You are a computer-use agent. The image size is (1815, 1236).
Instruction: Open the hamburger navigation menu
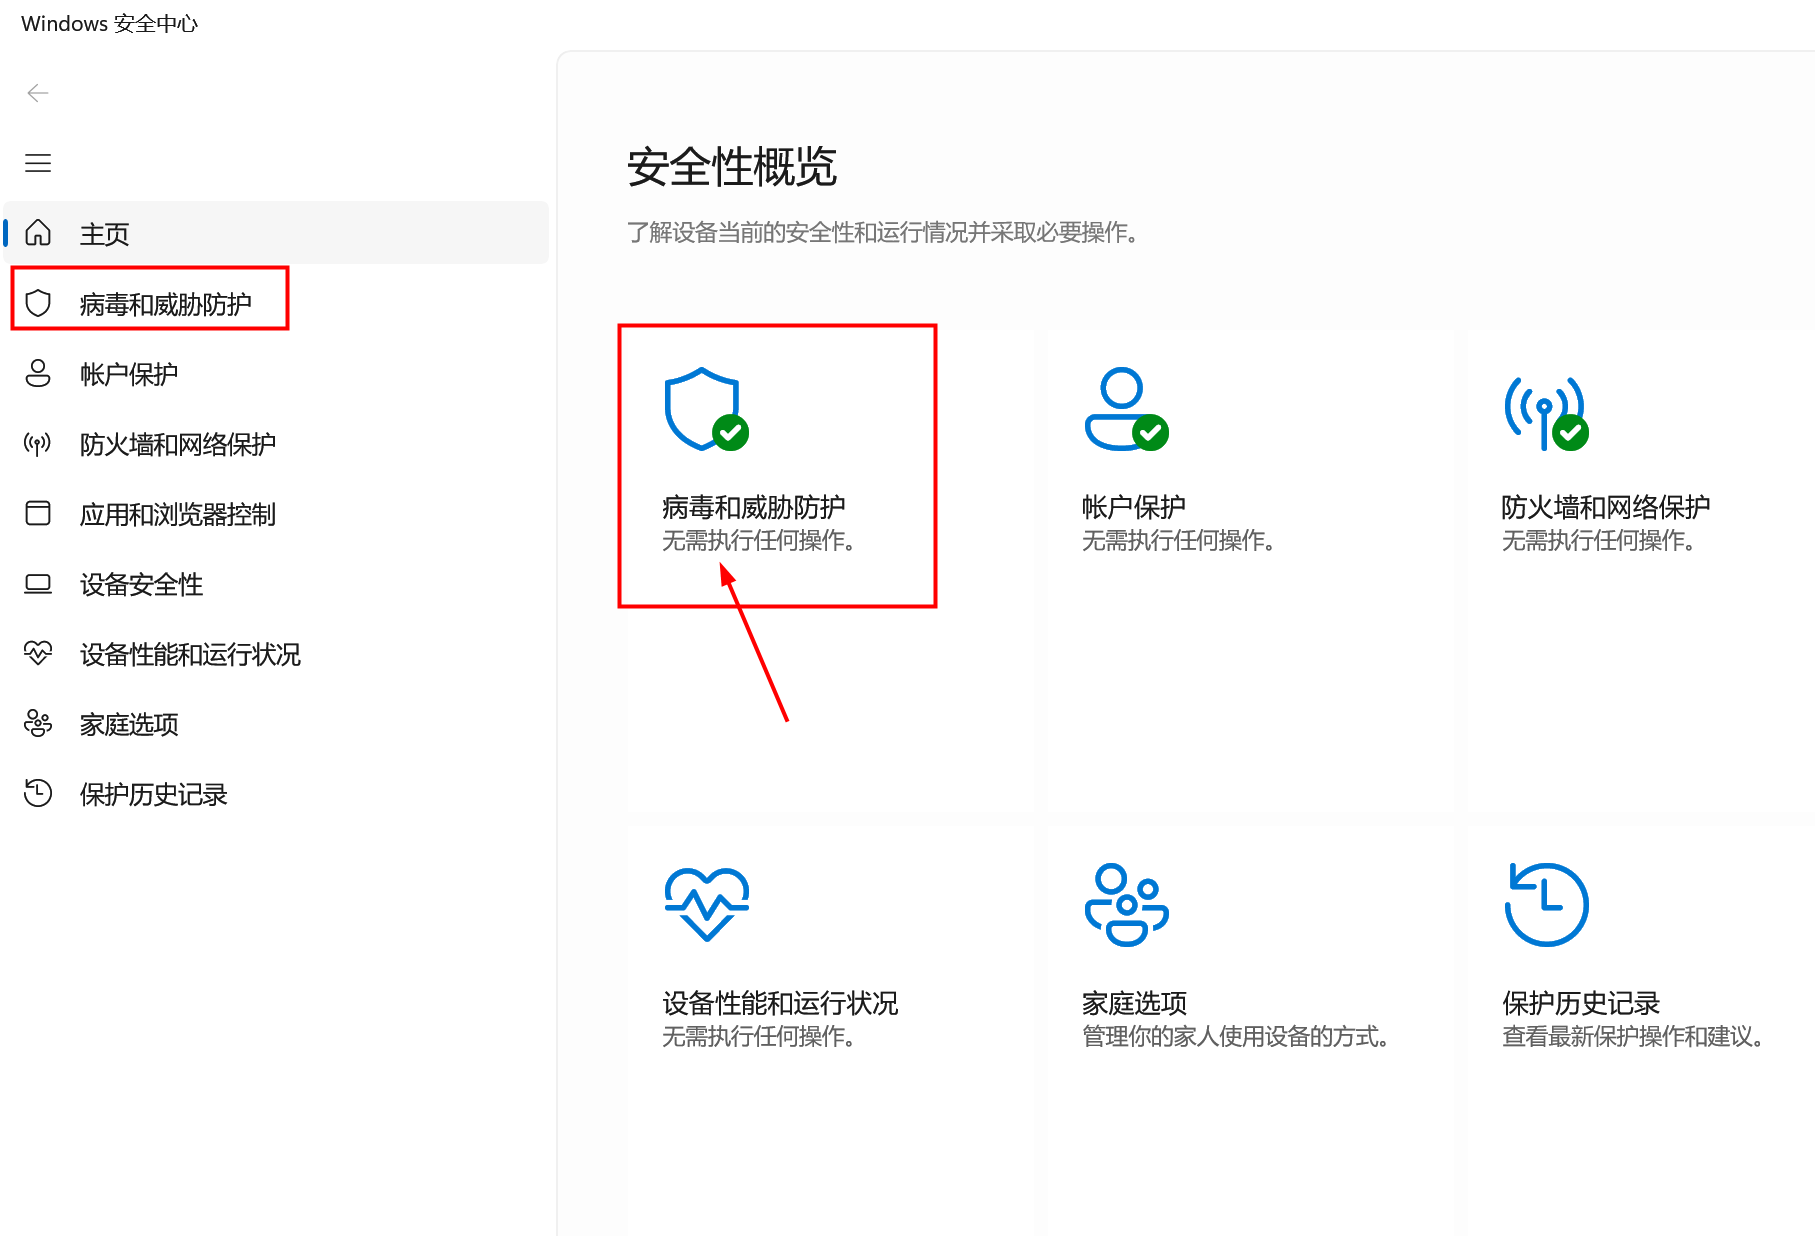click(38, 163)
